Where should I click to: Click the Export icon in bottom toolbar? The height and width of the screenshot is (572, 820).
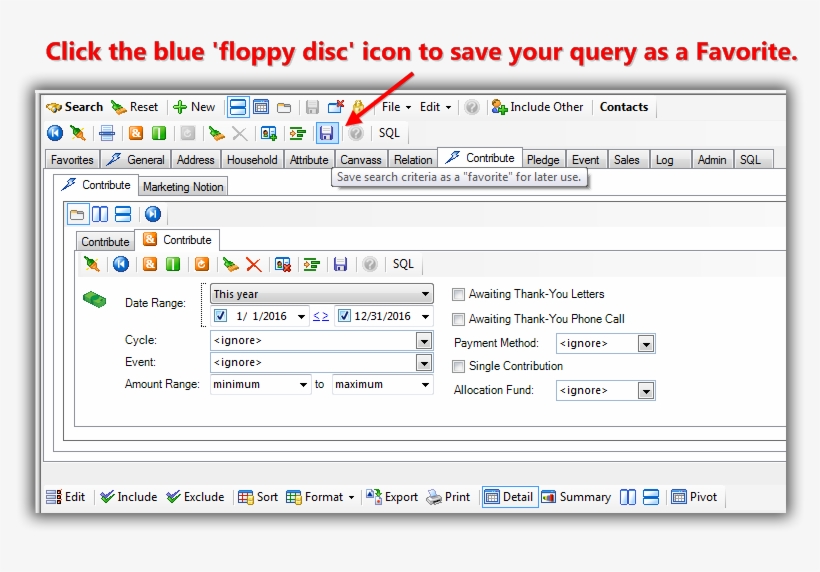click(374, 497)
